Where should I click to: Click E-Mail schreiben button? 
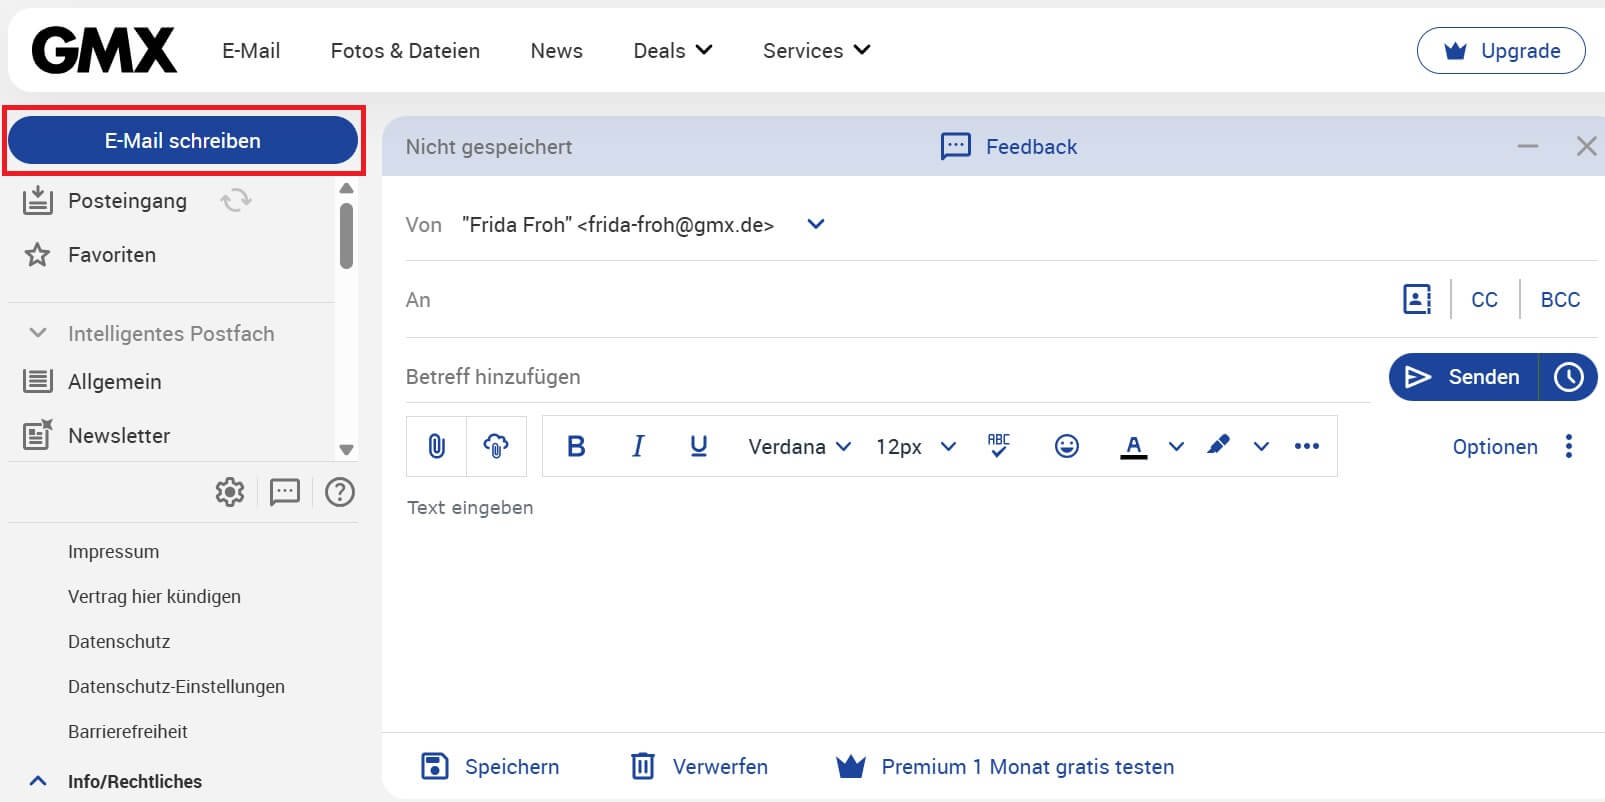[183, 140]
